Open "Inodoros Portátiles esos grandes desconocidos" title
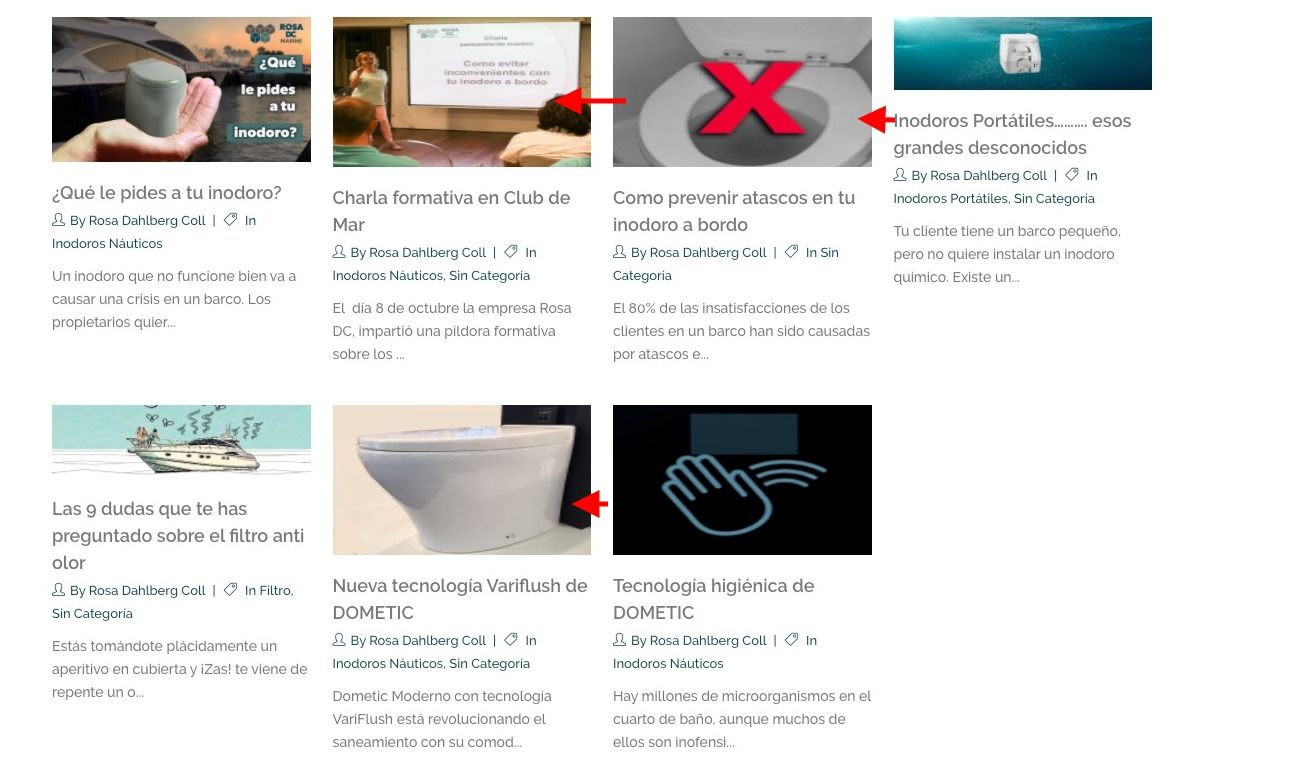The height and width of the screenshot is (780, 1306). [x=1012, y=134]
